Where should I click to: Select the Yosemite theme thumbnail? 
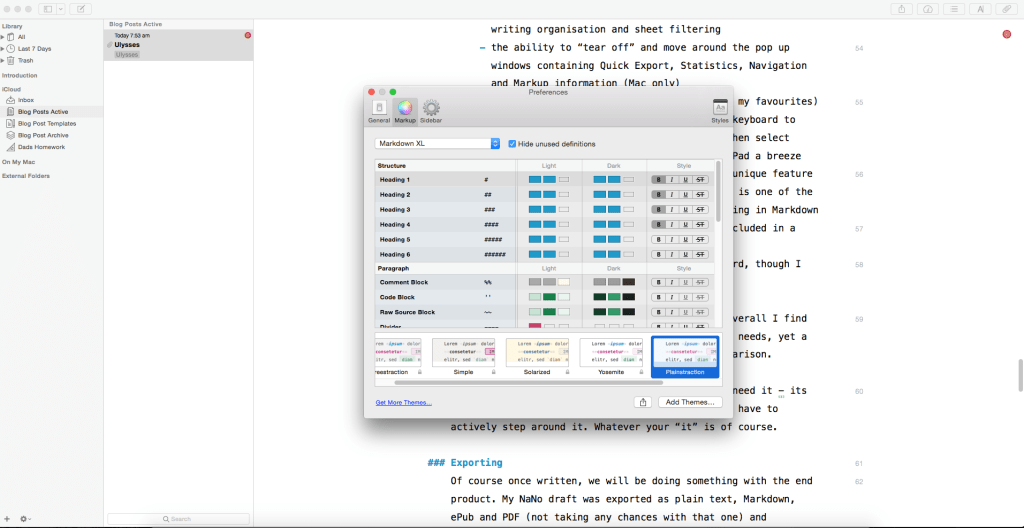[x=611, y=357]
